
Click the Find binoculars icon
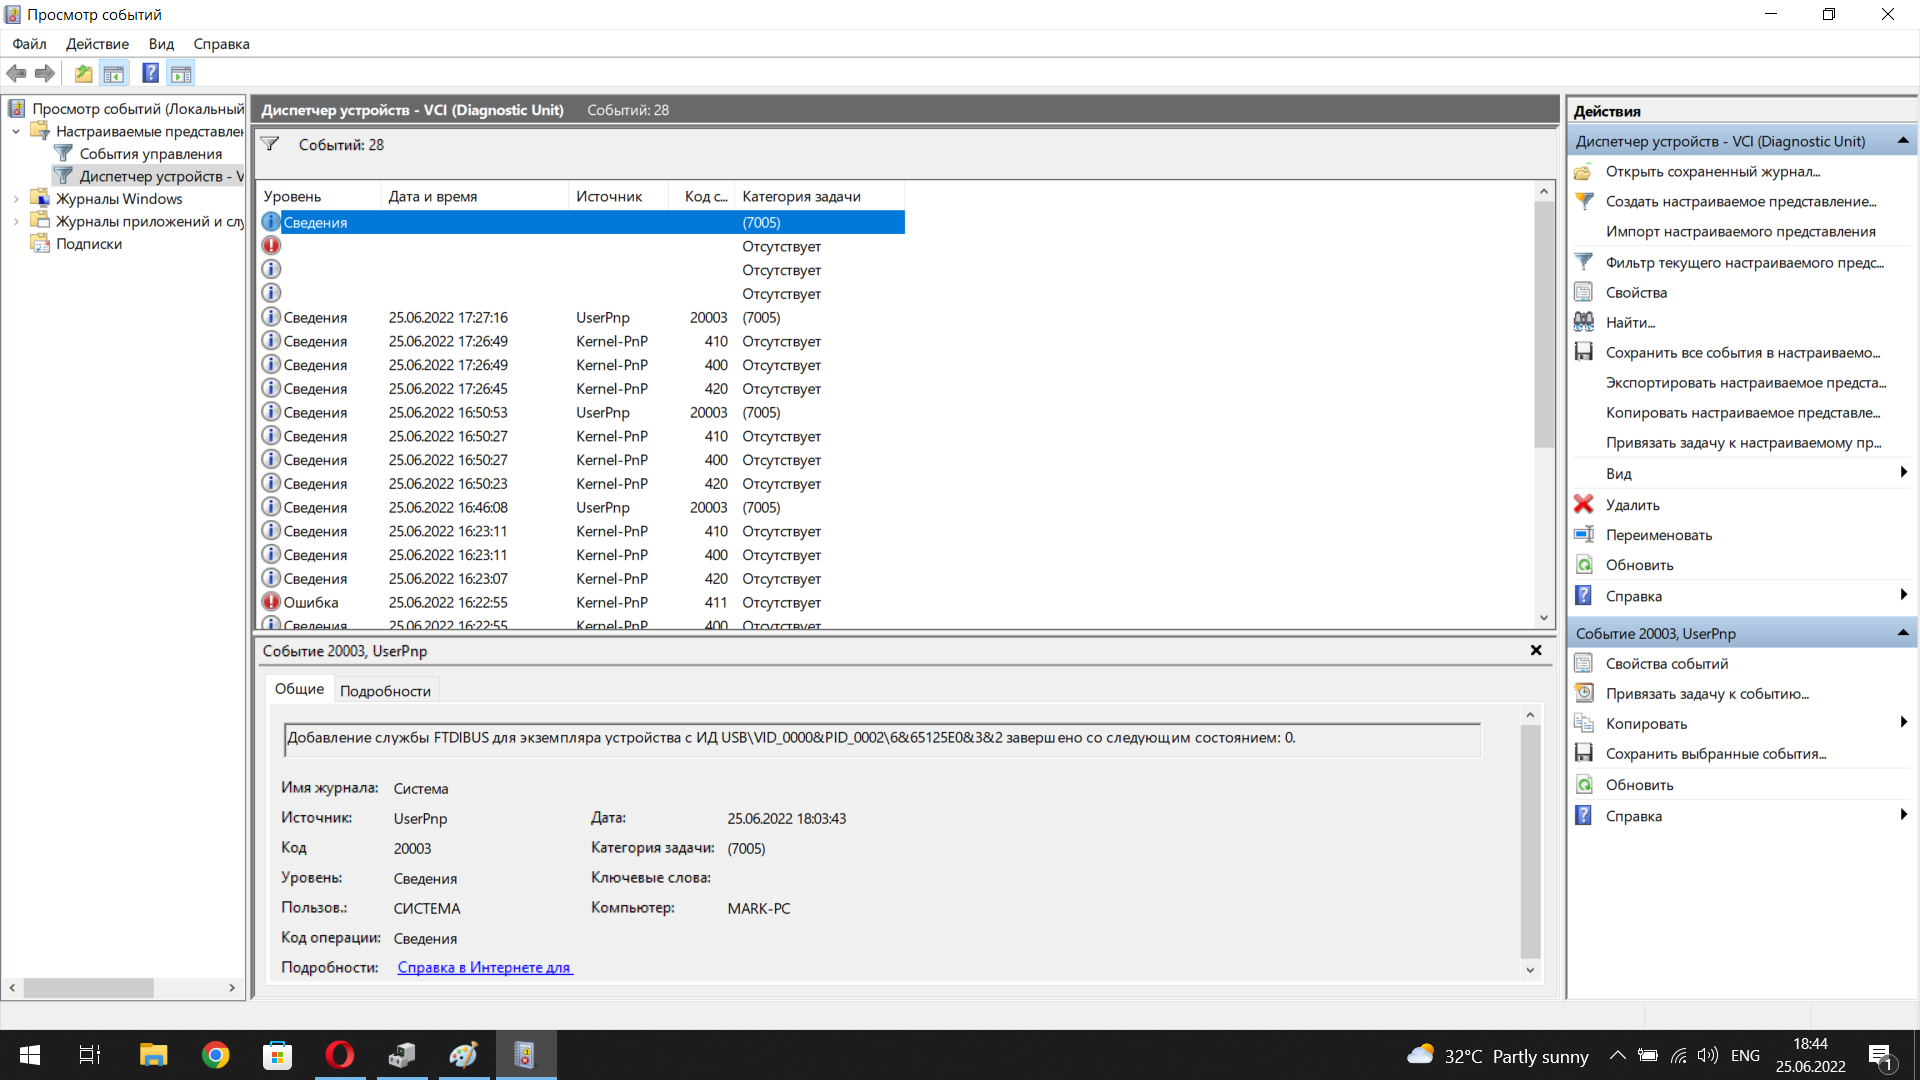(1583, 322)
